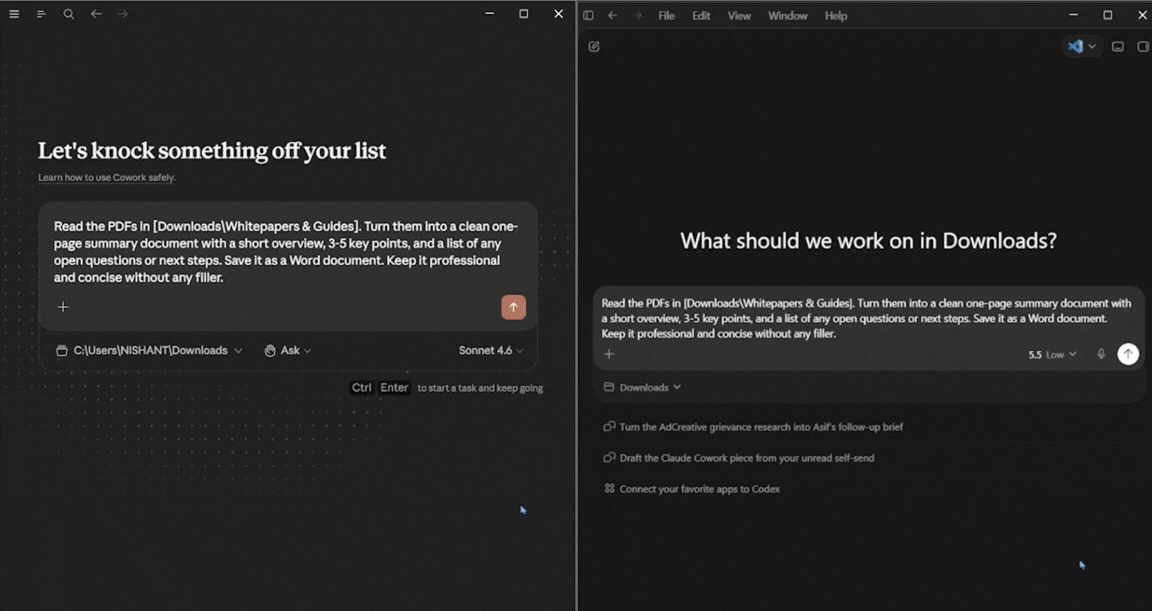The width and height of the screenshot is (1152, 611).
Task: Open the Help menu in Codex
Action: [x=836, y=15]
